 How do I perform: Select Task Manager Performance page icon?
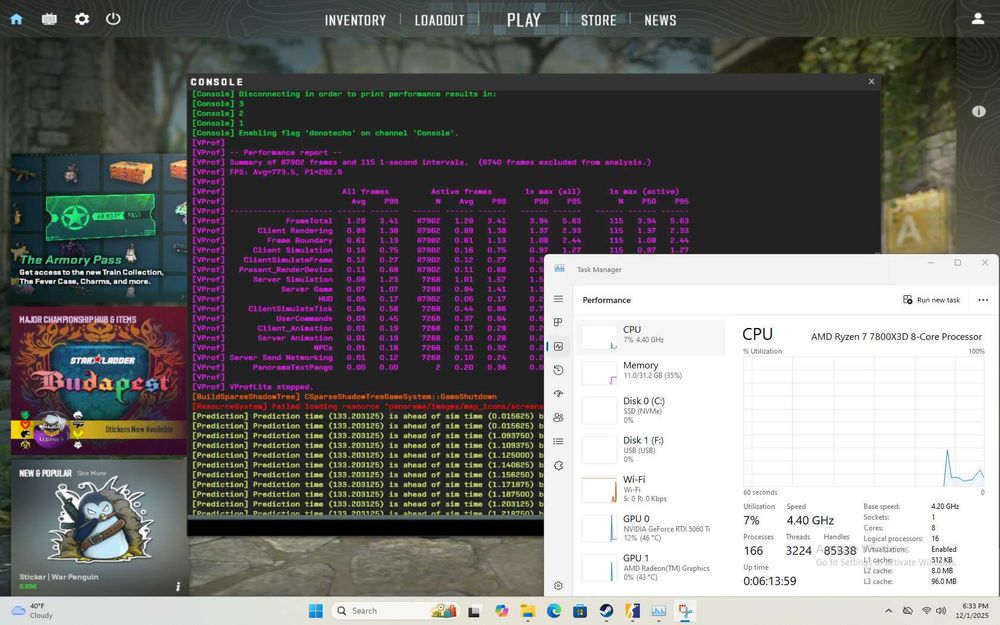pyautogui.click(x=559, y=346)
